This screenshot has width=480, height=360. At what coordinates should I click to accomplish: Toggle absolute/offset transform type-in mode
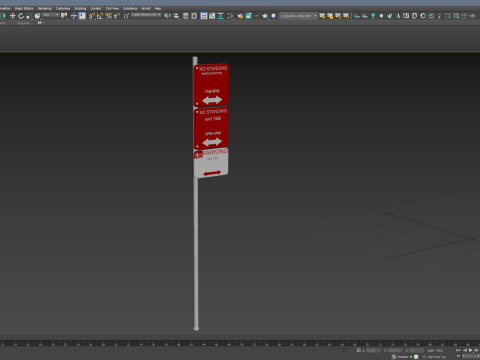(x=359, y=350)
